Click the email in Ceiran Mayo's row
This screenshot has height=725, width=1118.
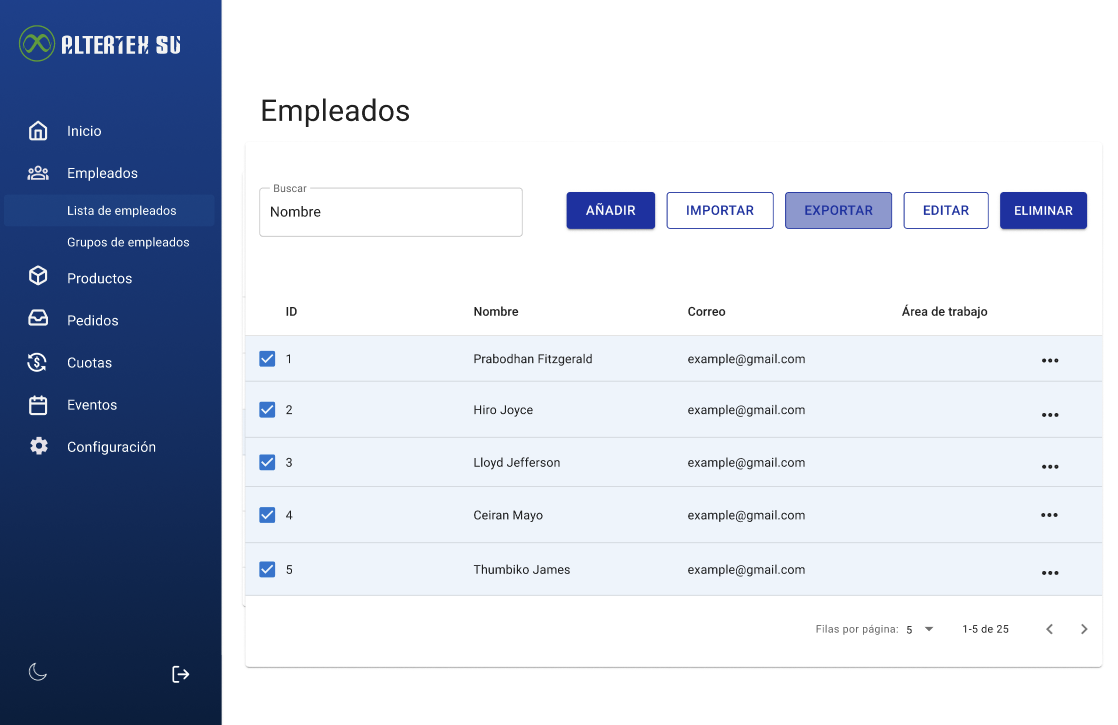pos(746,515)
